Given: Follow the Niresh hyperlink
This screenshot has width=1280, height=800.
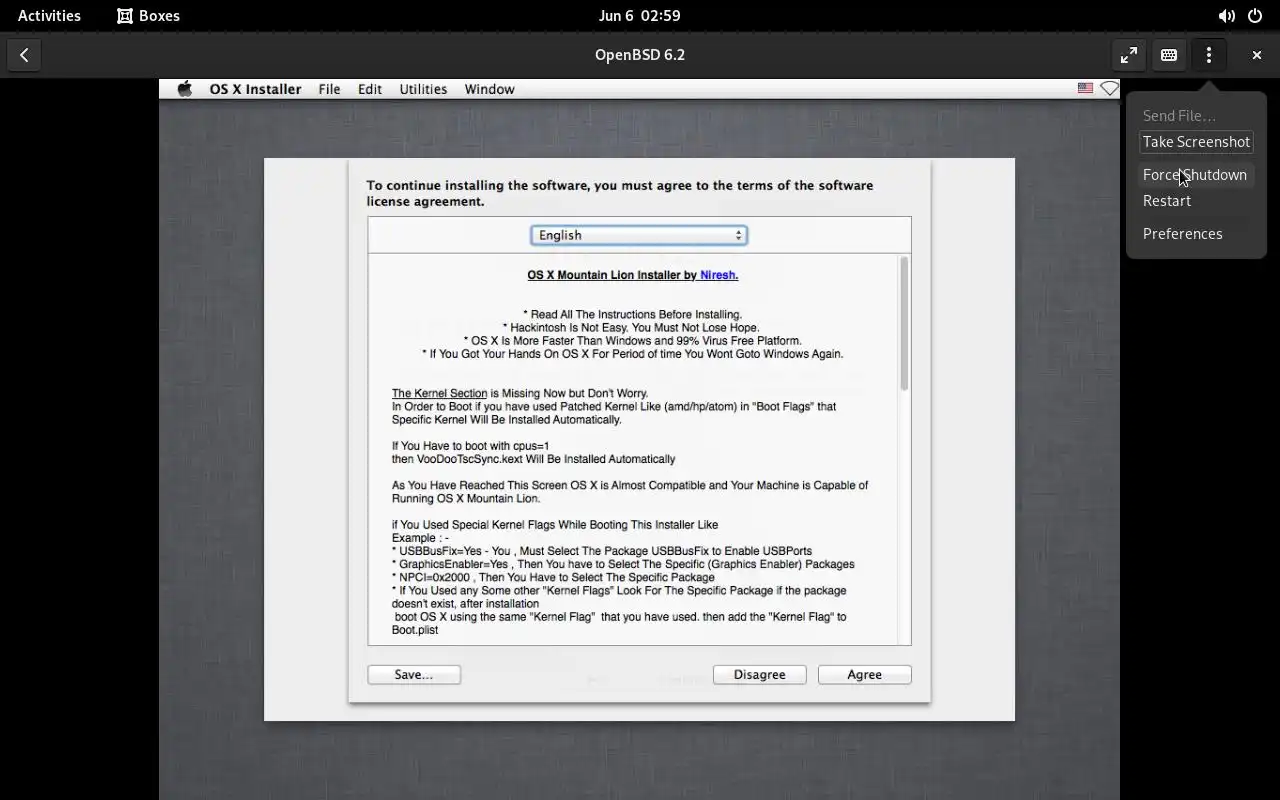Looking at the screenshot, I should coord(719,275).
